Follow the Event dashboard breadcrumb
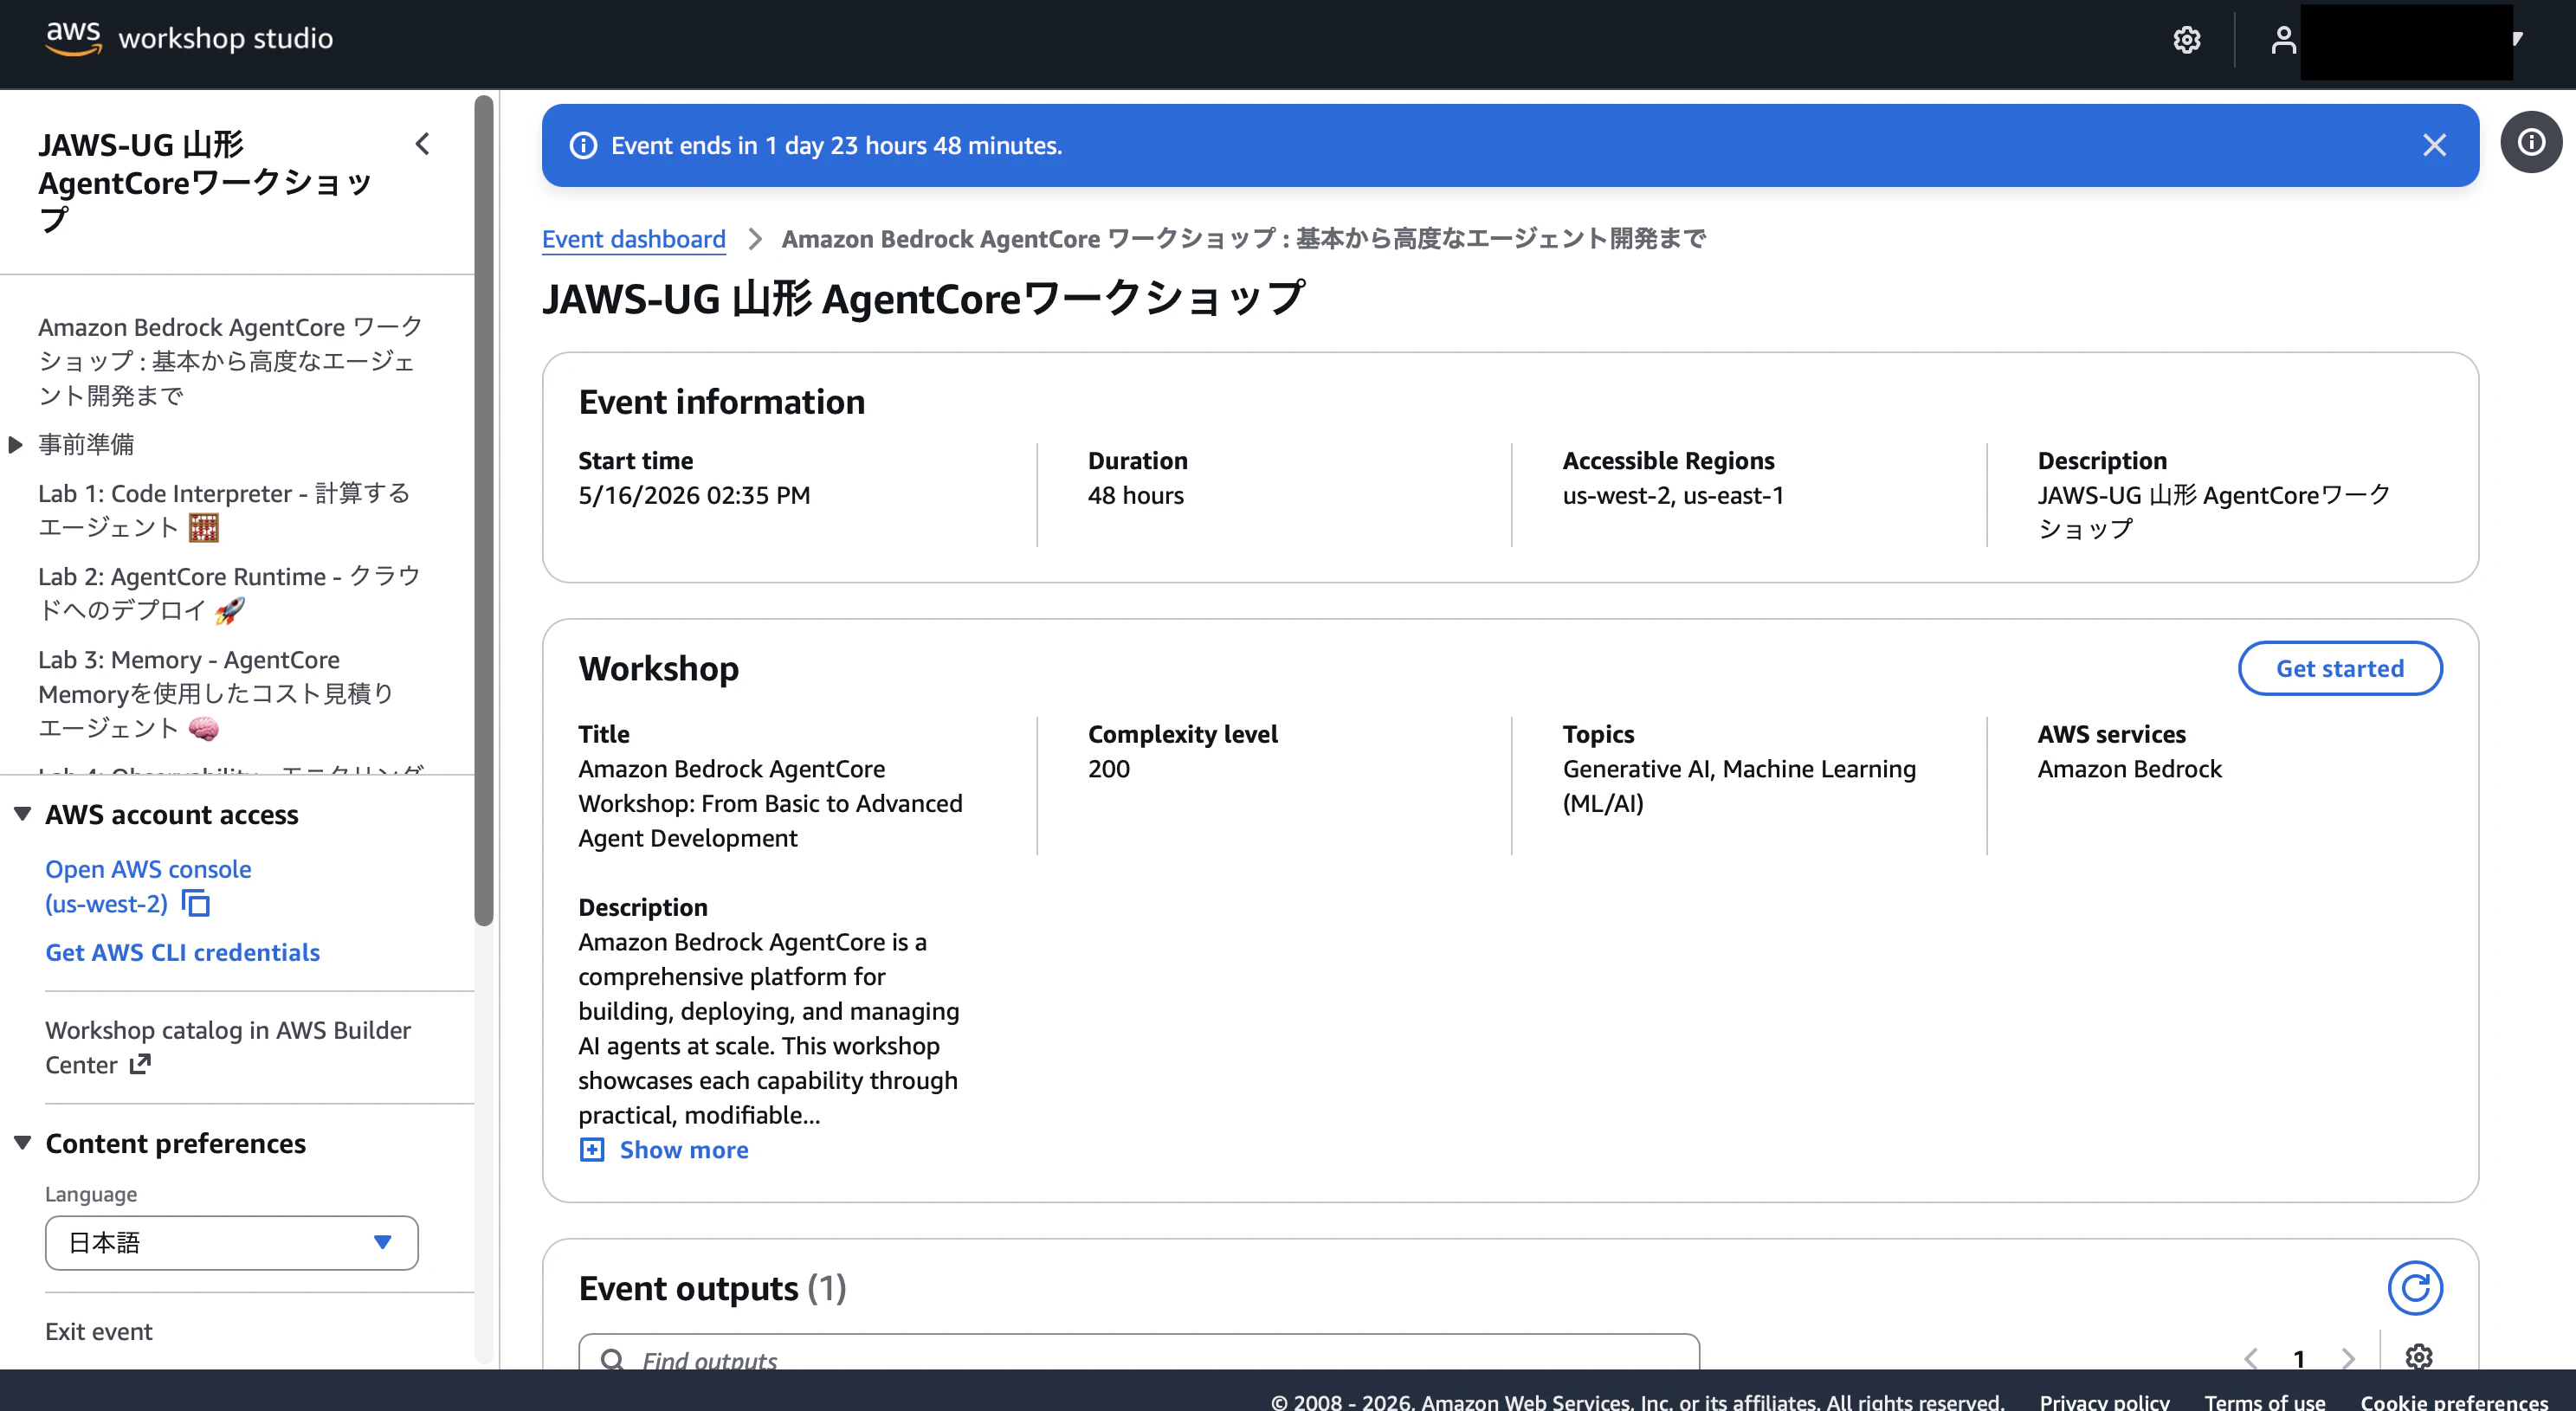 point(633,239)
